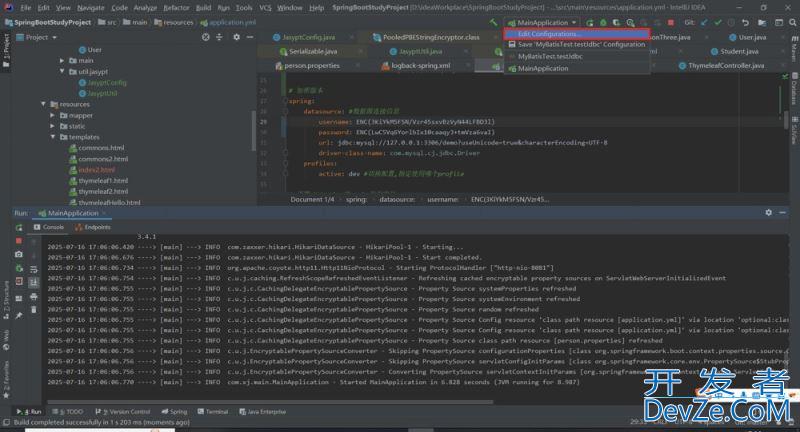Click Run with Coverage icon in toolbar
Viewport: 800px width, 432px height.
pos(616,22)
